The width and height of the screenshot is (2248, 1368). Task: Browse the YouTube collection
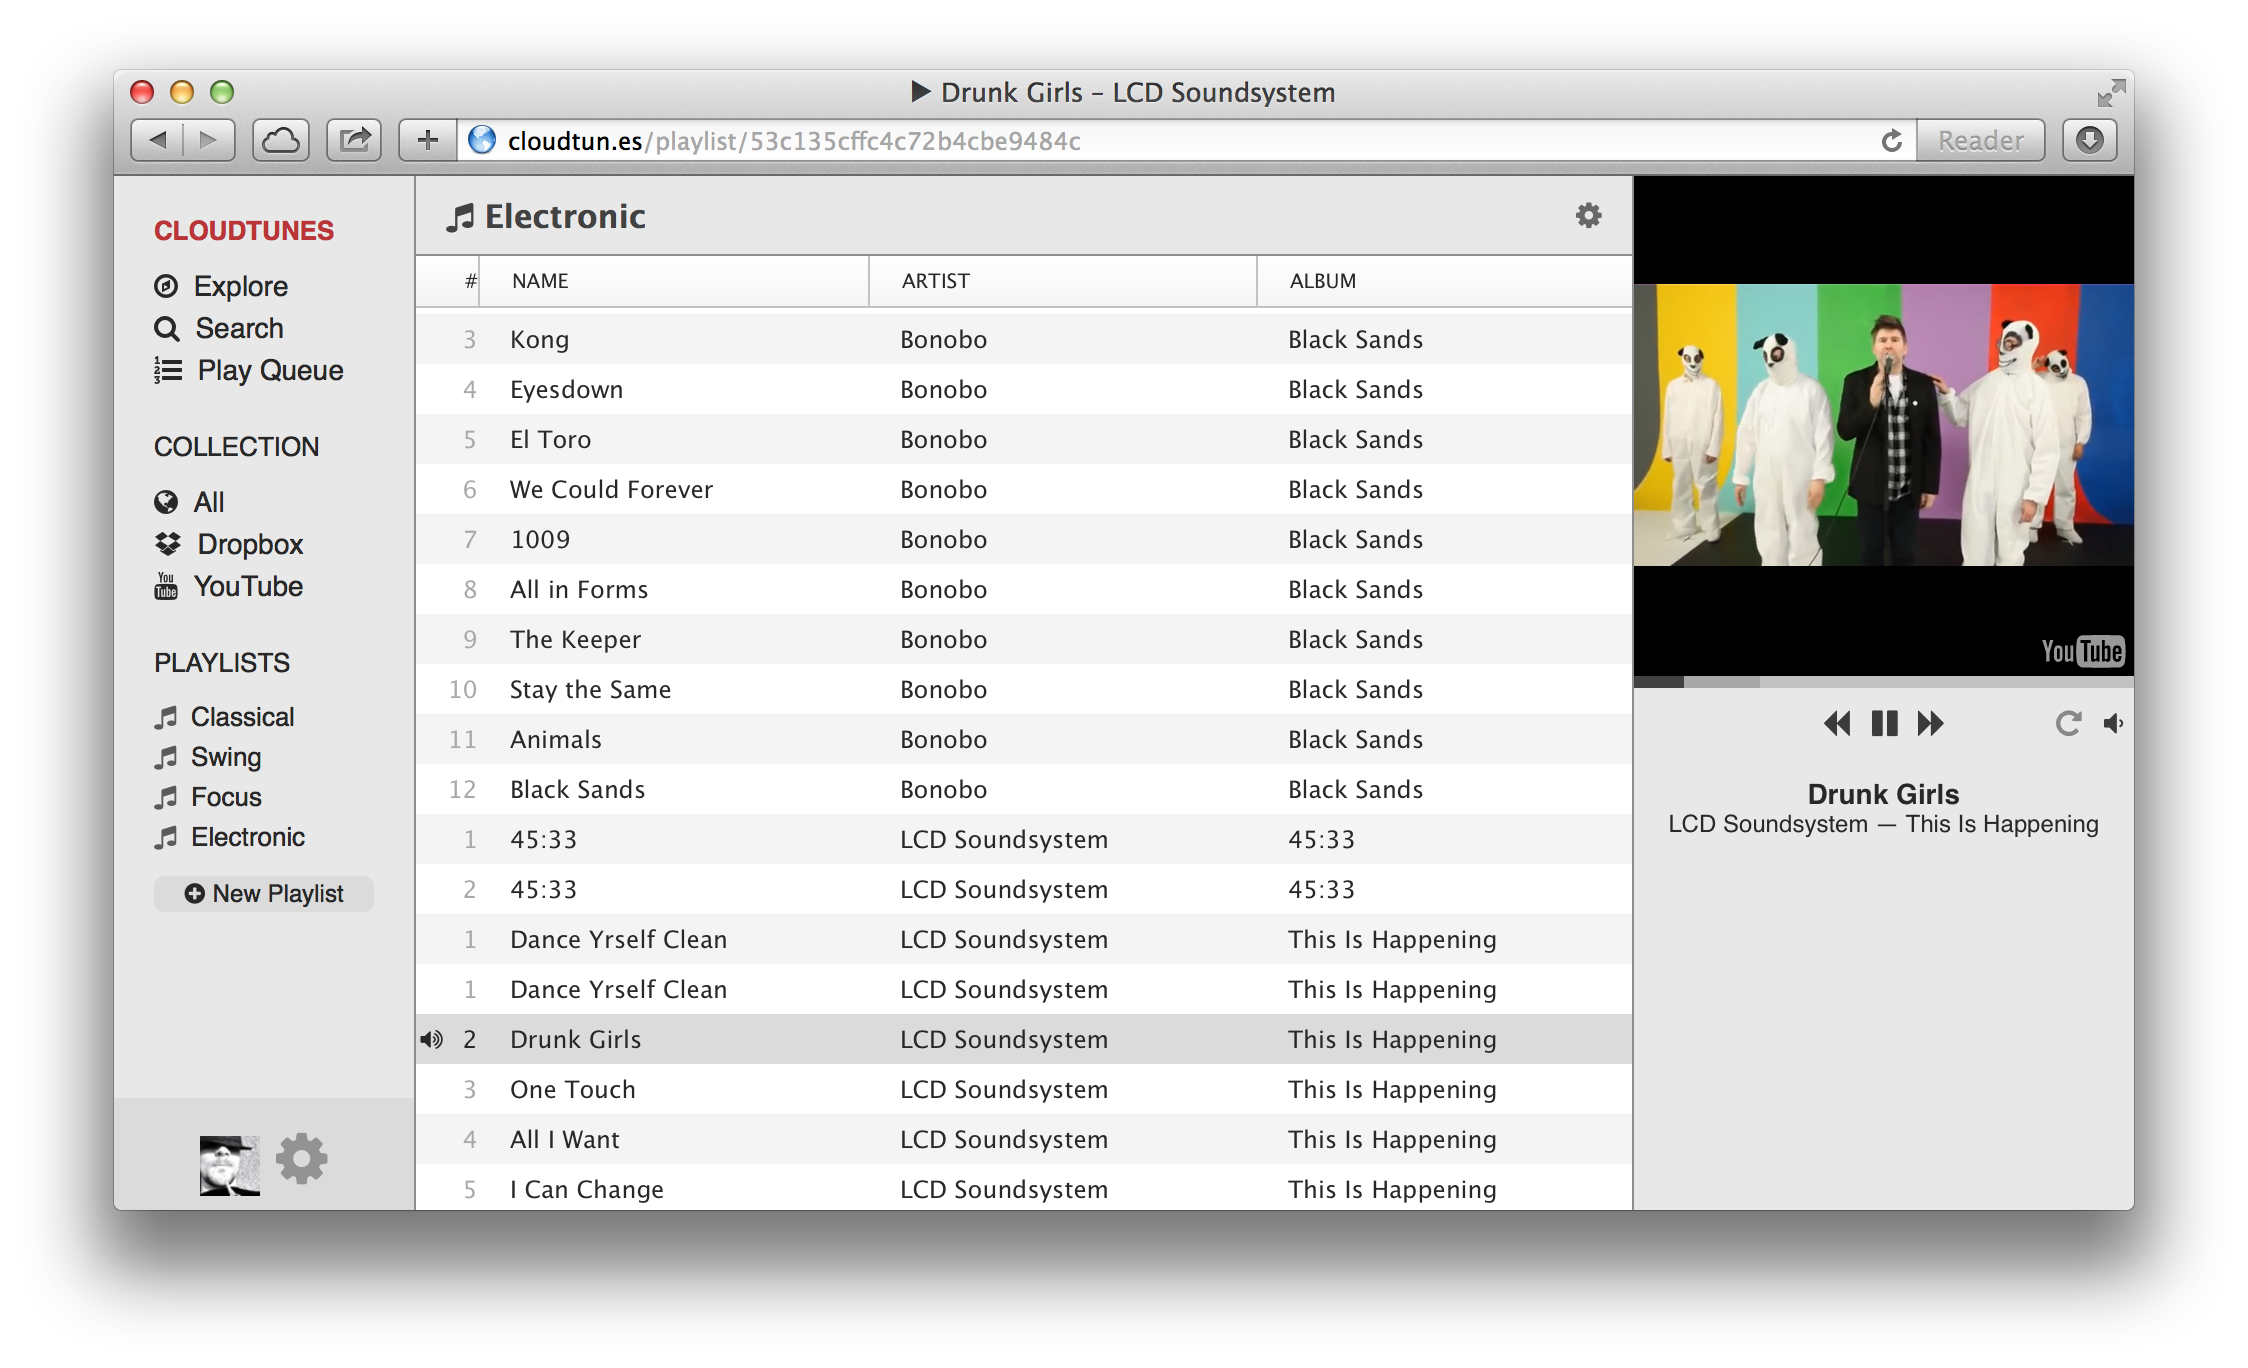(x=247, y=586)
